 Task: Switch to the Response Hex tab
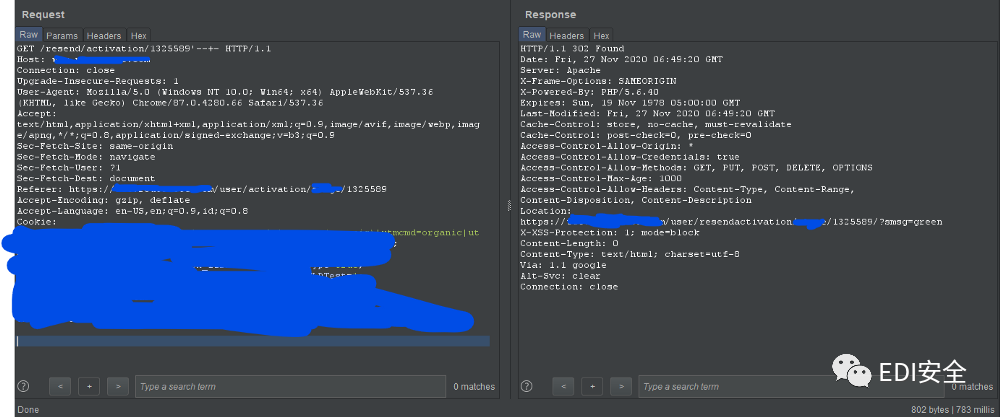(x=601, y=35)
